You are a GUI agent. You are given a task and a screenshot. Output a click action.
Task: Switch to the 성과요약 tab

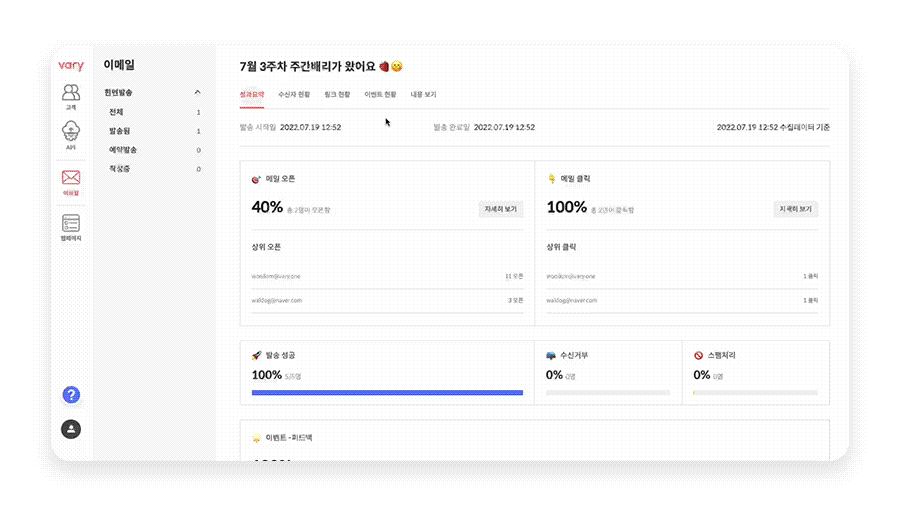pos(251,95)
